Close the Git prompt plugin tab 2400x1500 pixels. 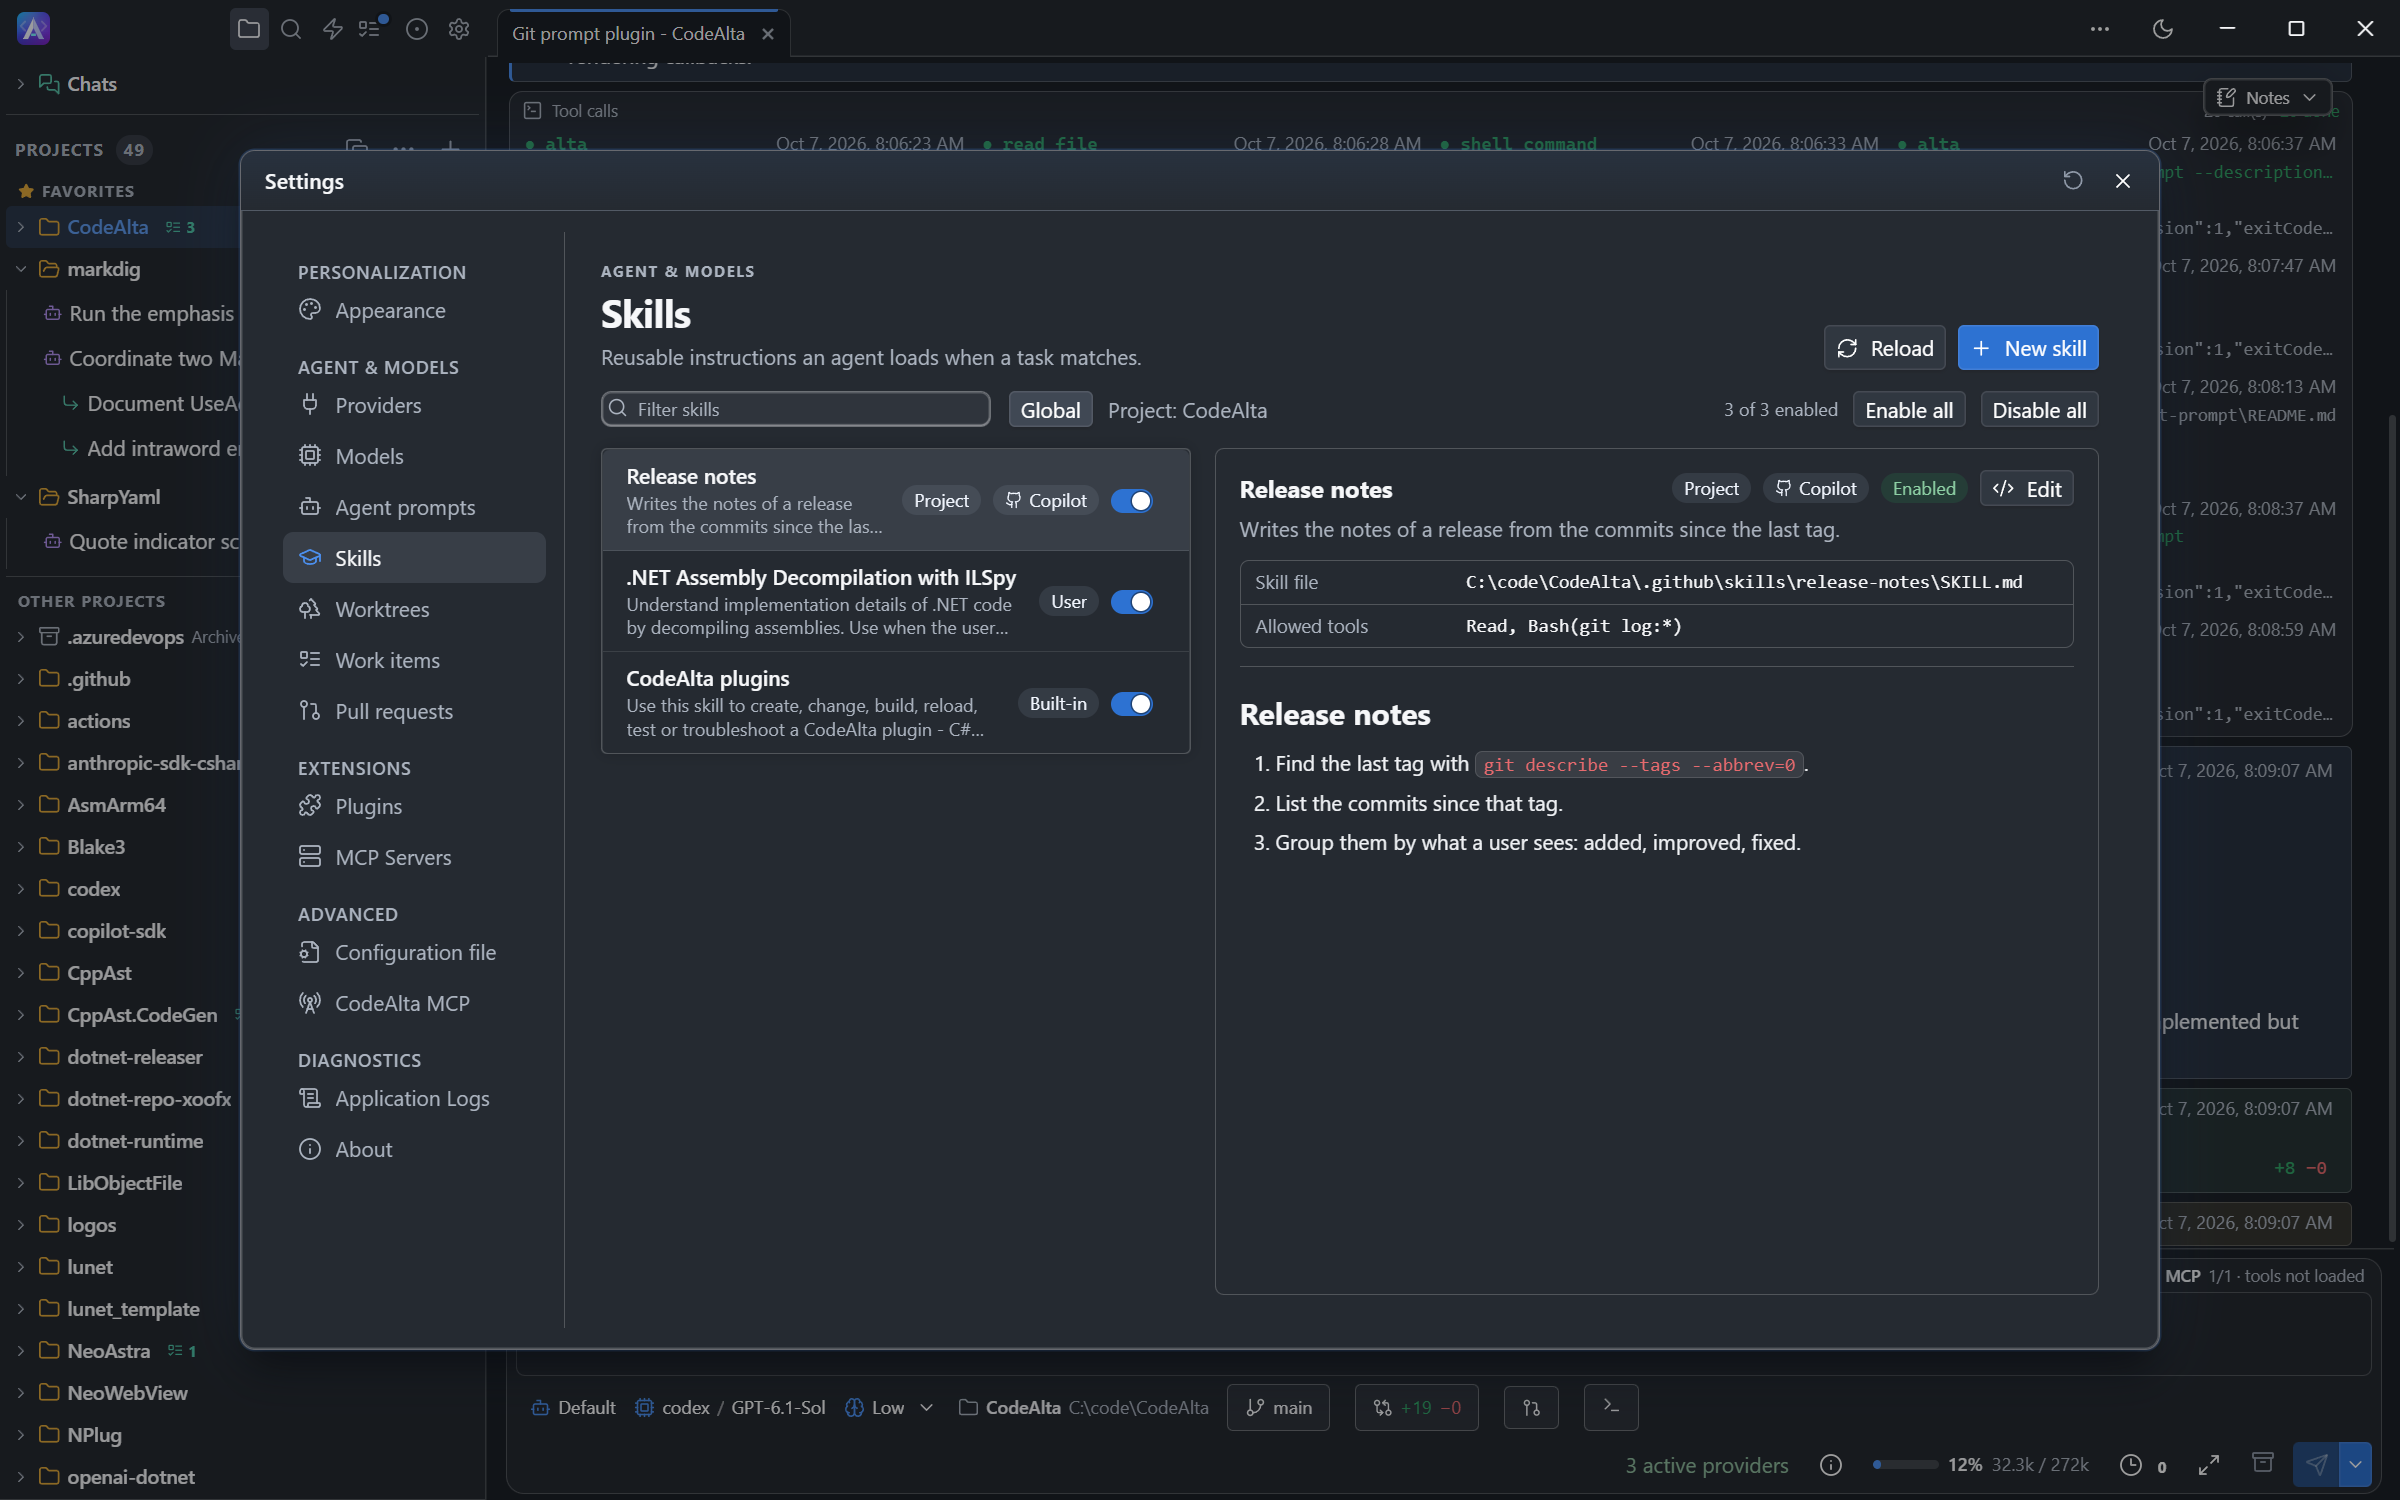(x=768, y=34)
